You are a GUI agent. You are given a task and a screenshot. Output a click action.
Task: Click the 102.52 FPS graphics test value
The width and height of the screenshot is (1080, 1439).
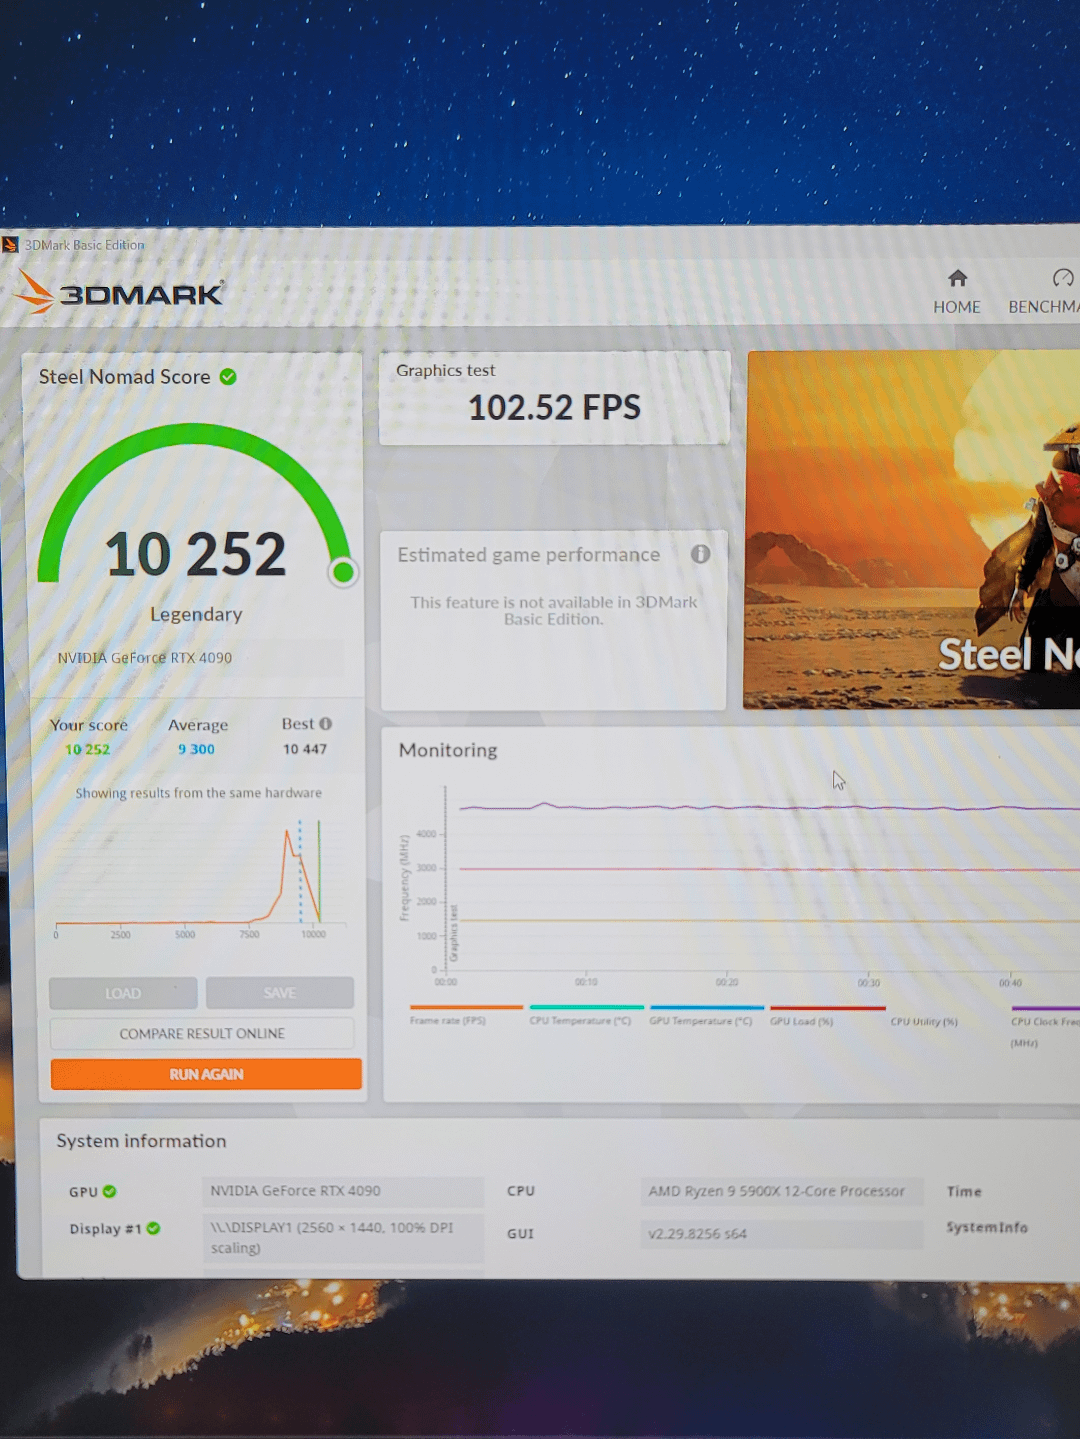pos(554,407)
